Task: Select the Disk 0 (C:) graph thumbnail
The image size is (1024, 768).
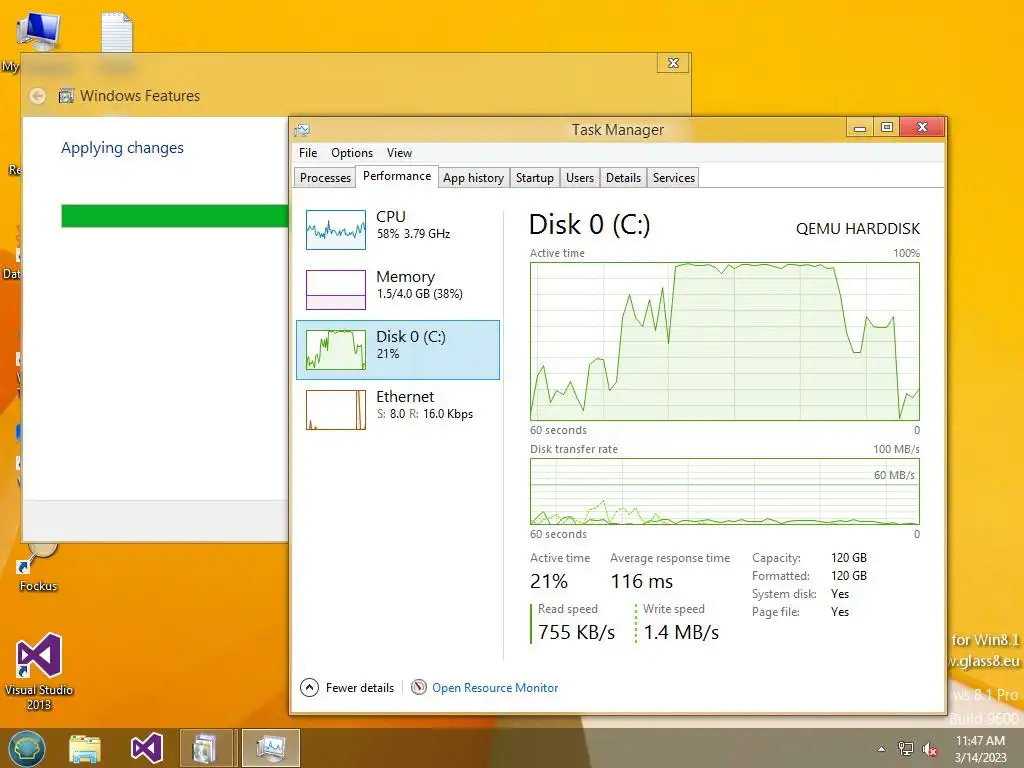Action: pyautogui.click(x=336, y=350)
